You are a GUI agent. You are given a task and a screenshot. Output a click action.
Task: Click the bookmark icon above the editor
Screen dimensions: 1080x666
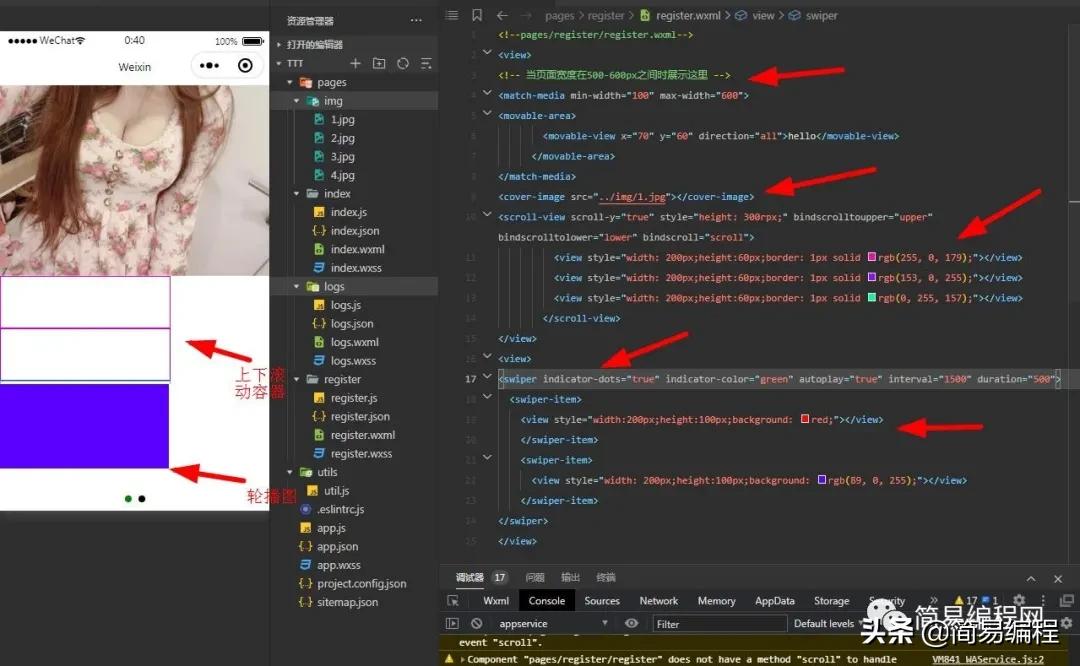pyautogui.click(x=477, y=15)
